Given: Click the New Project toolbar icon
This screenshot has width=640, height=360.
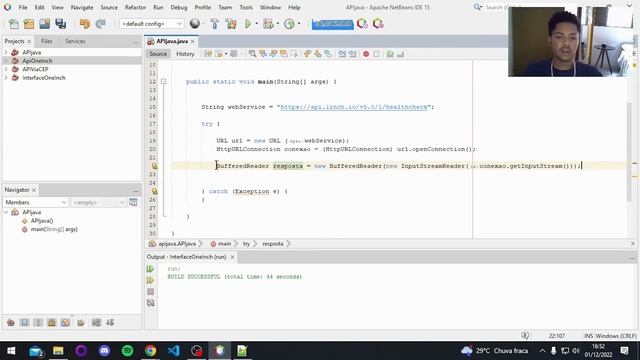Looking at the screenshot, I should tap(29, 24).
